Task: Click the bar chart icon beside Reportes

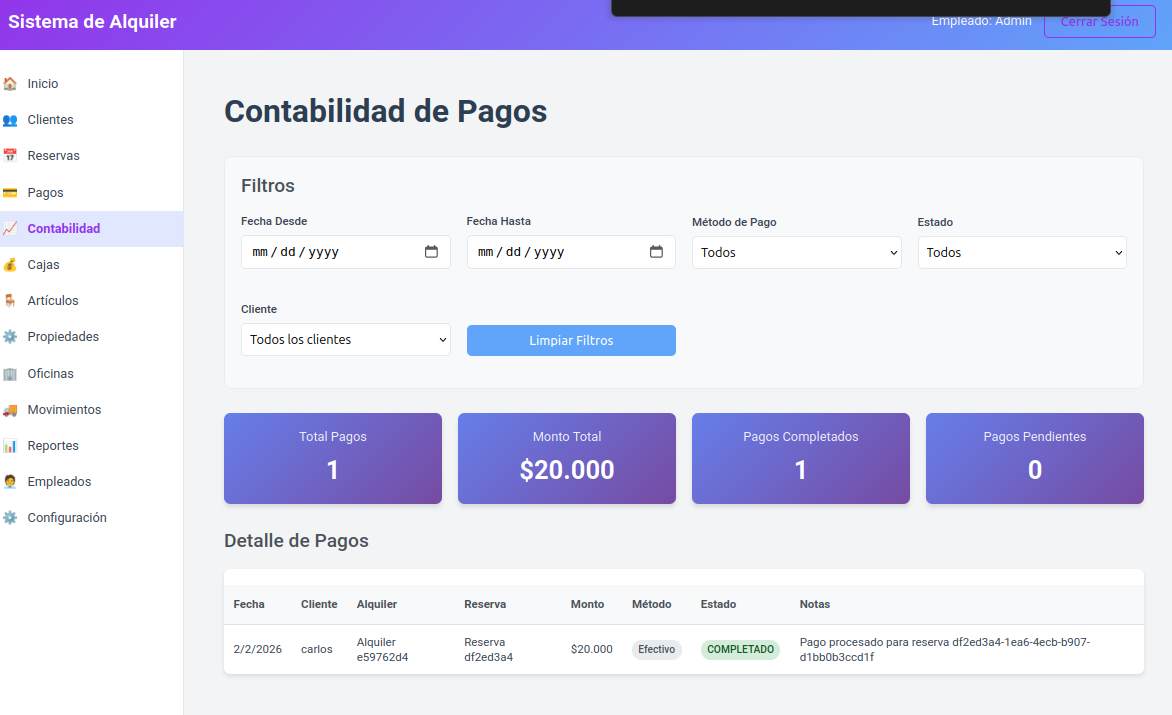Action: point(10,445)
